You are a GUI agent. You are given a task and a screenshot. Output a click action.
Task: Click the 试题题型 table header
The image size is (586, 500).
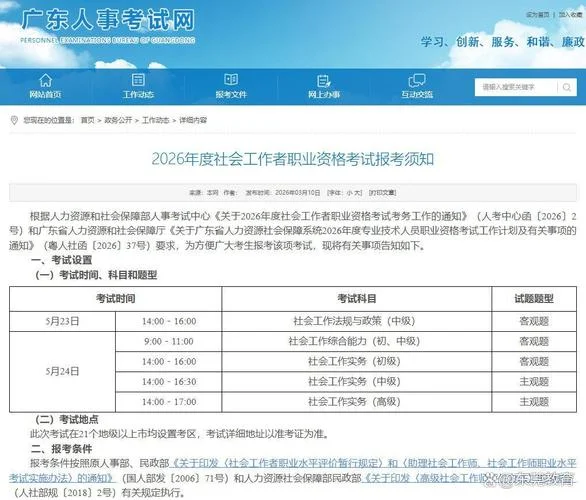pyautogui.click(x=534, y=299)
